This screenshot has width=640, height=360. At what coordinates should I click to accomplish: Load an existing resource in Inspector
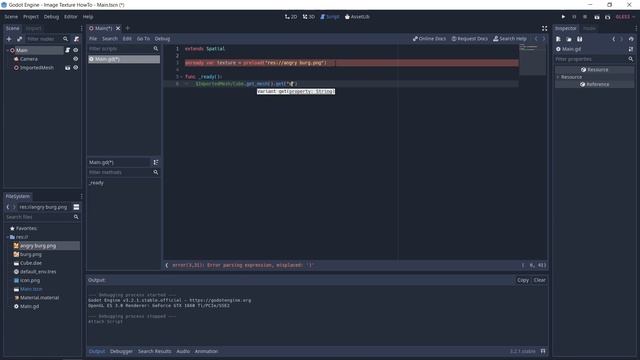(569, 39)
